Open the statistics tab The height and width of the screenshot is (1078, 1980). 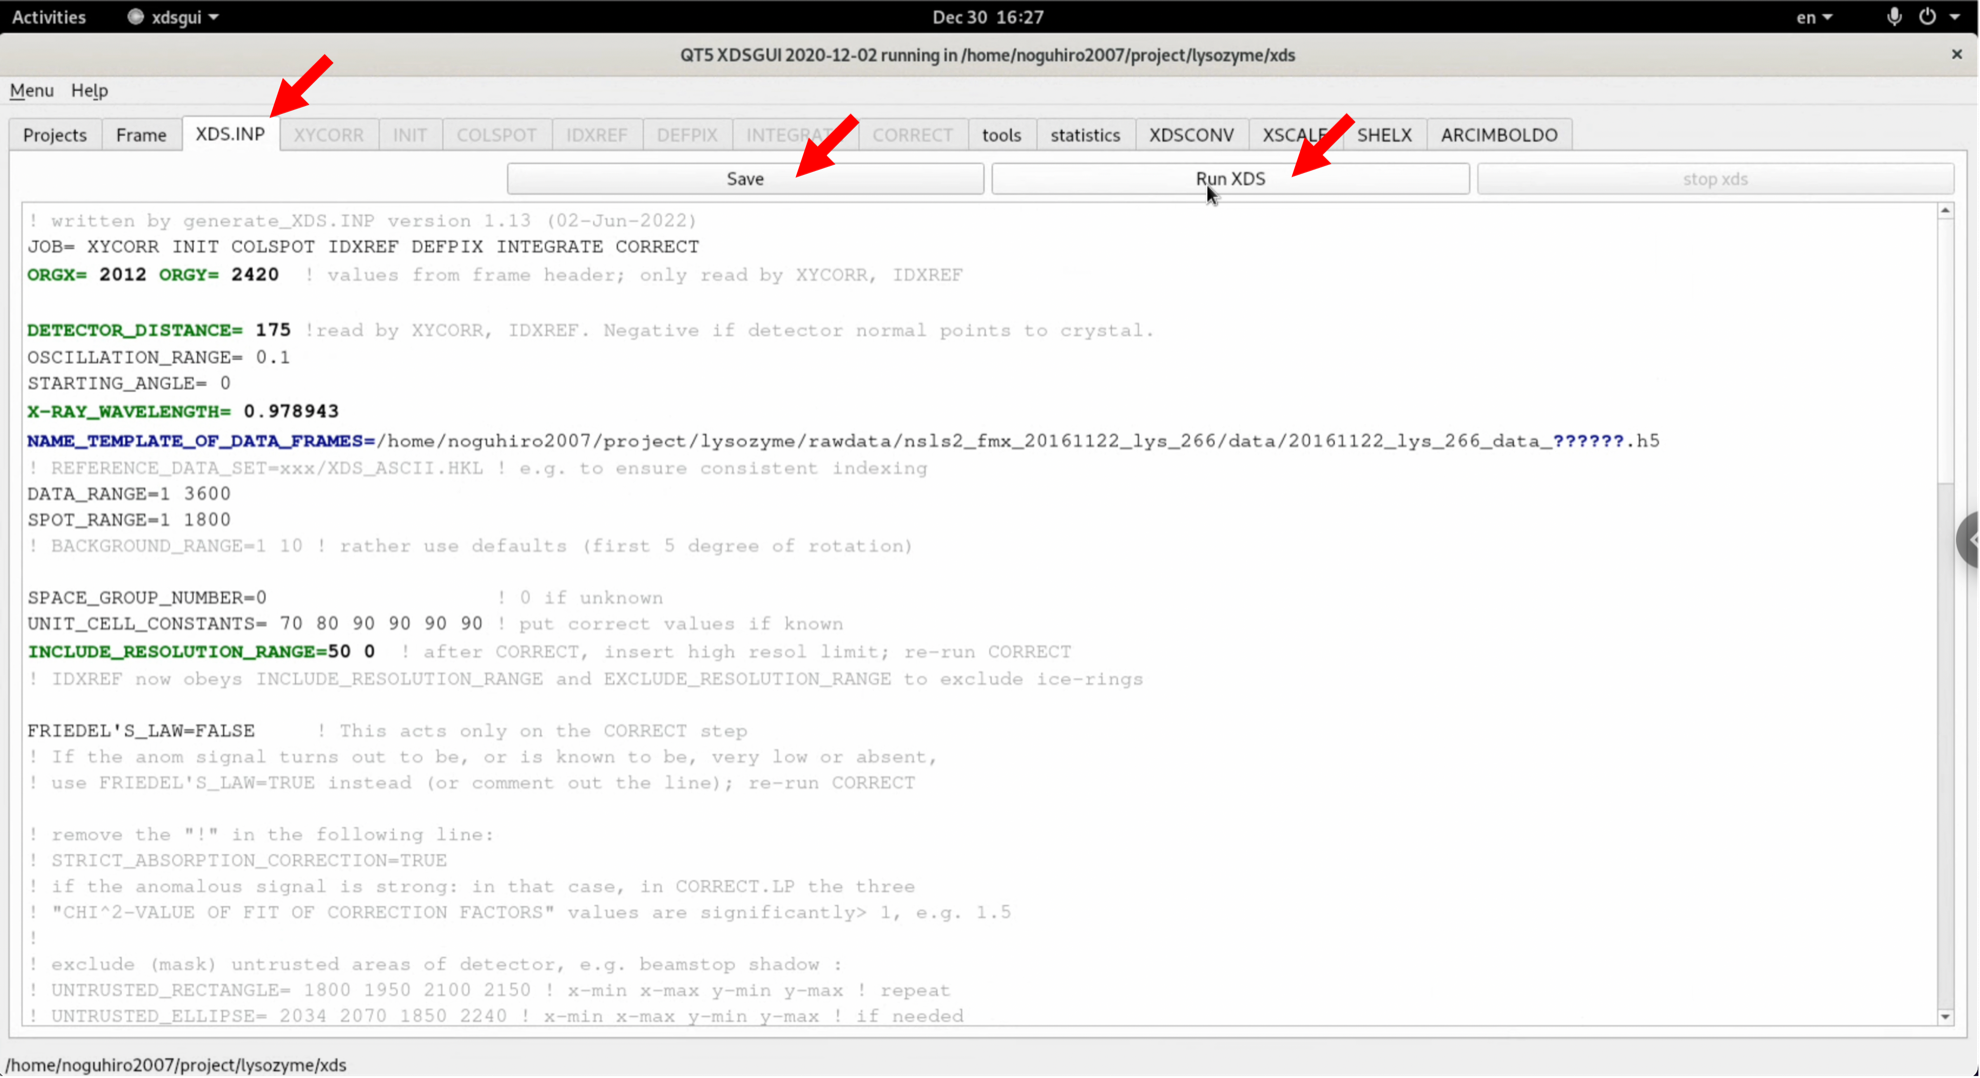[1085, 135]
